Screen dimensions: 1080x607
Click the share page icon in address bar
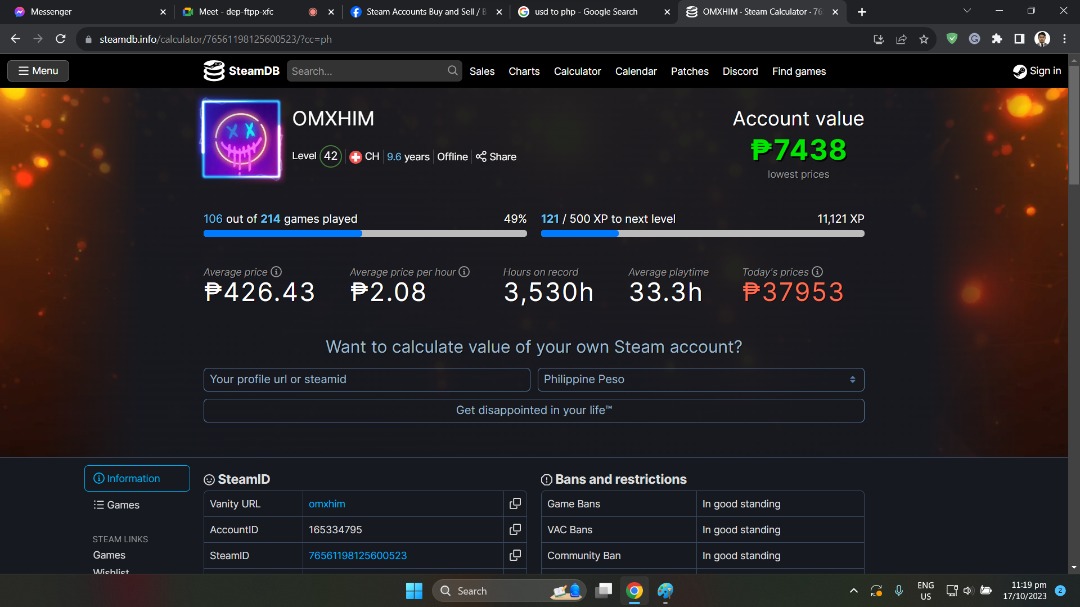(901, 39)
